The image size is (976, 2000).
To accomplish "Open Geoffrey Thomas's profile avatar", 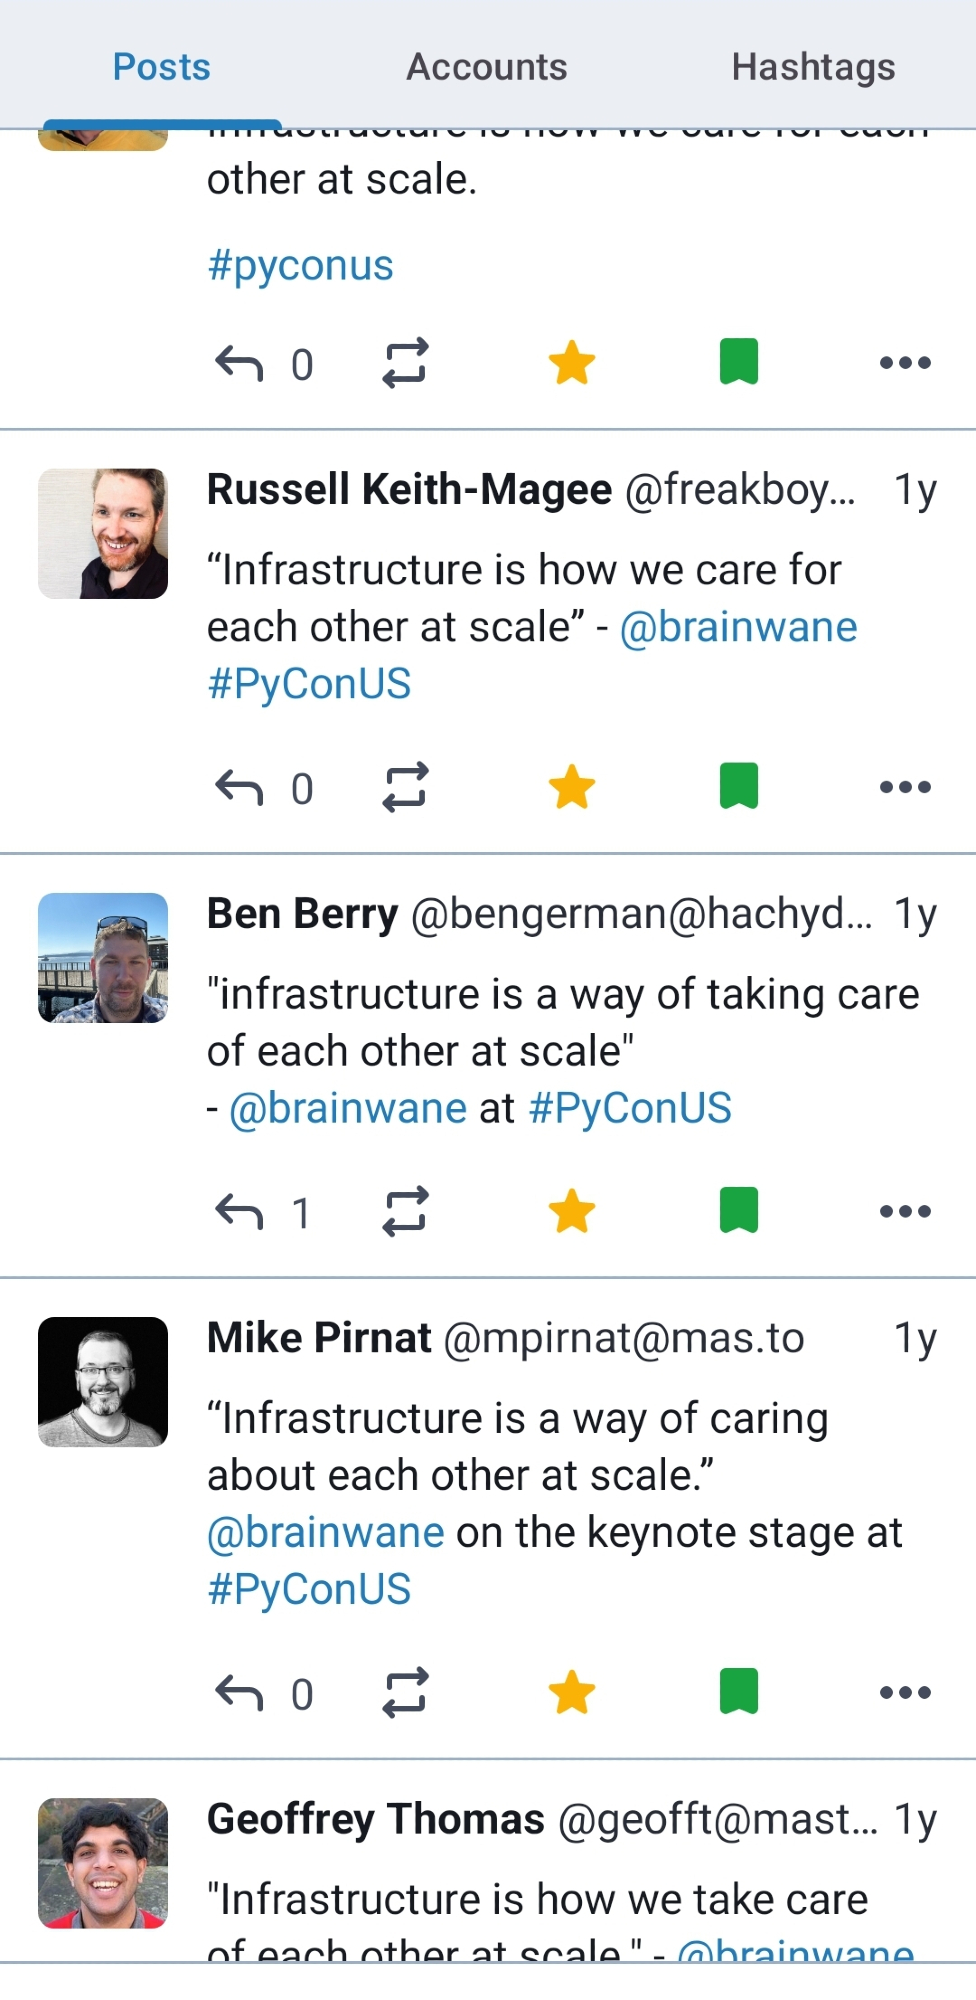I will point(103,1863).
